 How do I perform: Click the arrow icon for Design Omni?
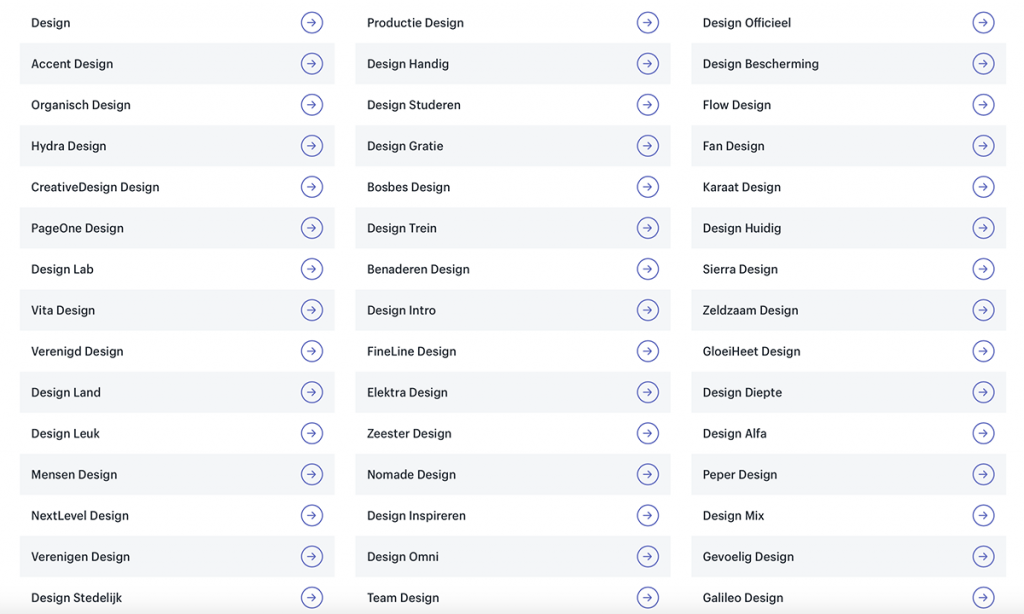(648, 557)
